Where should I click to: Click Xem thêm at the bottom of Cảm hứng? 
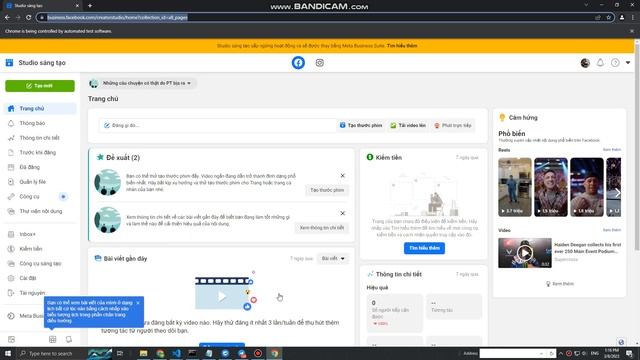(x=560, y=284)
